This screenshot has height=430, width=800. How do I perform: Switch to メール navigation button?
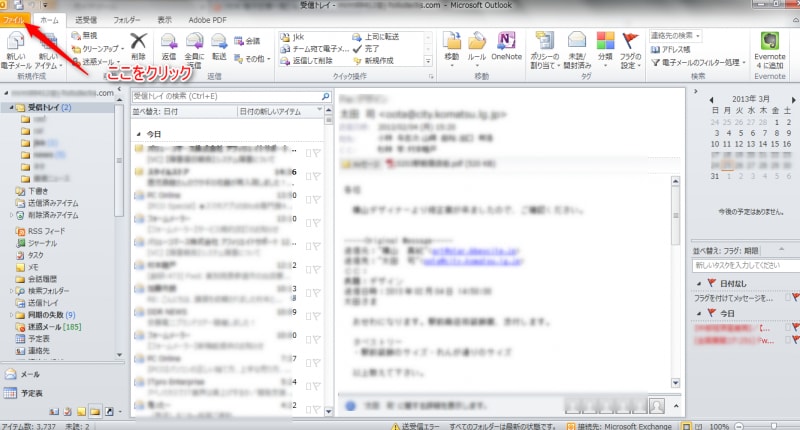[30, 374]
